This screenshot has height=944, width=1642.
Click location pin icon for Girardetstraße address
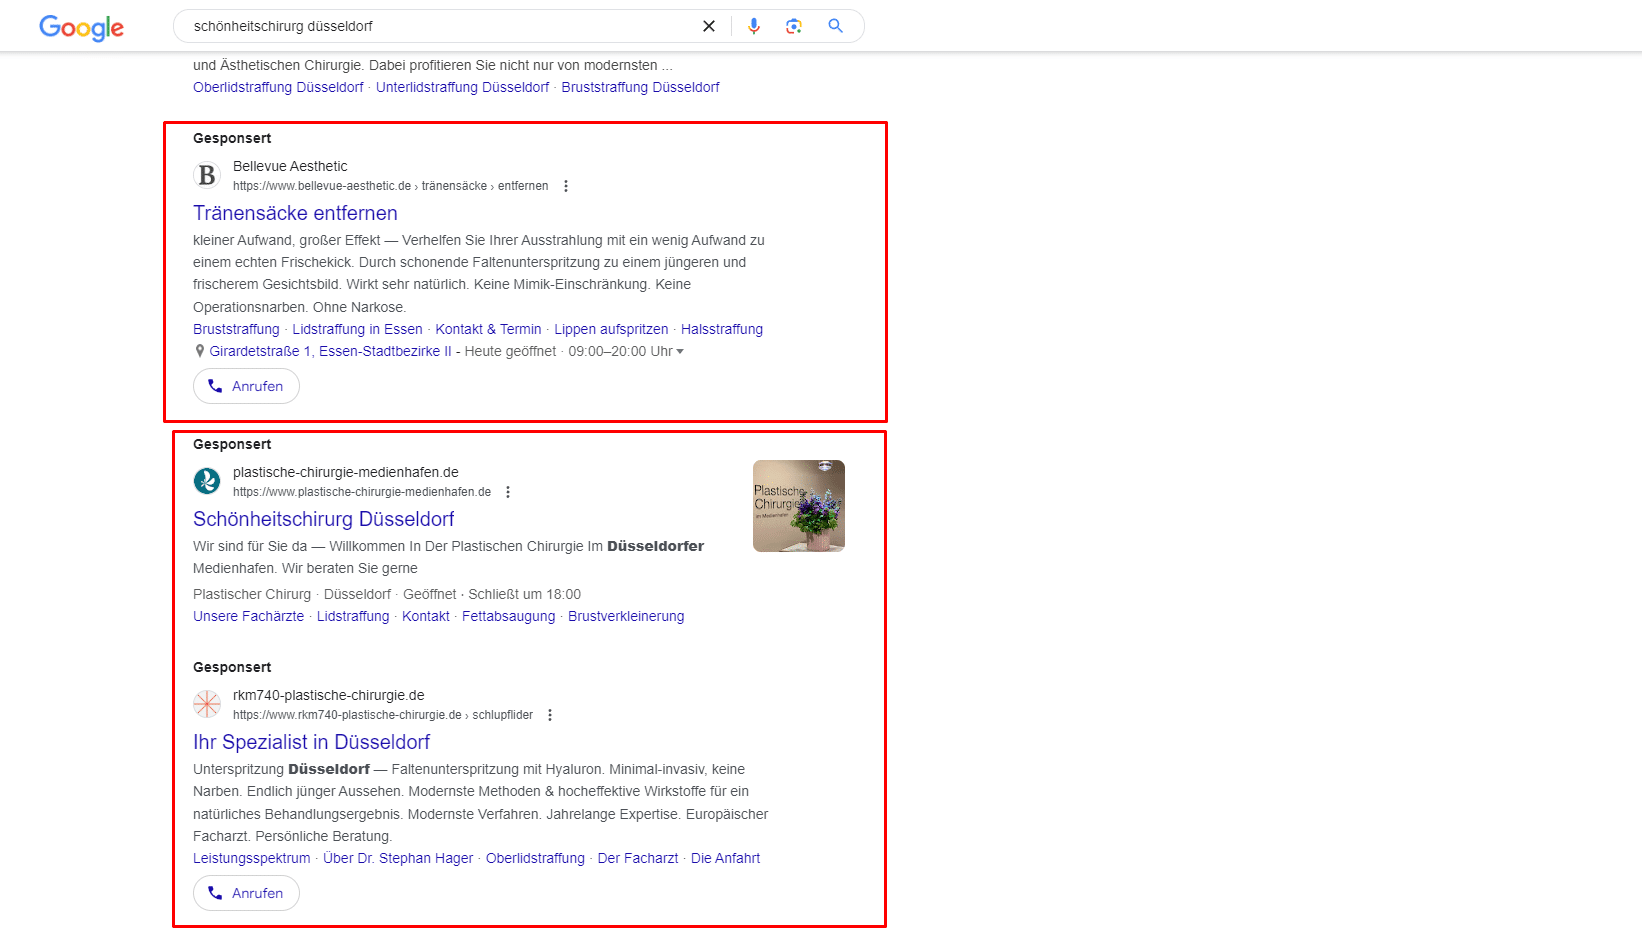tap(199, 351)
